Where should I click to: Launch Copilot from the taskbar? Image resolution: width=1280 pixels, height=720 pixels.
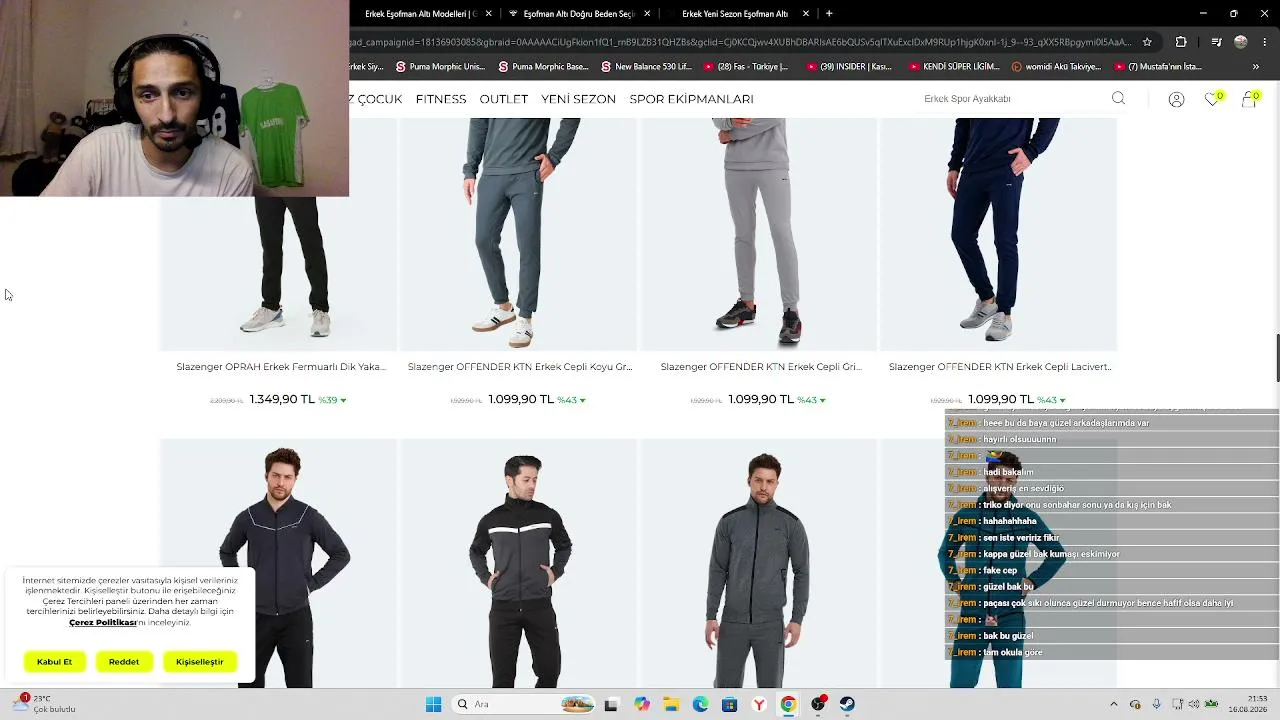point(641,704)
